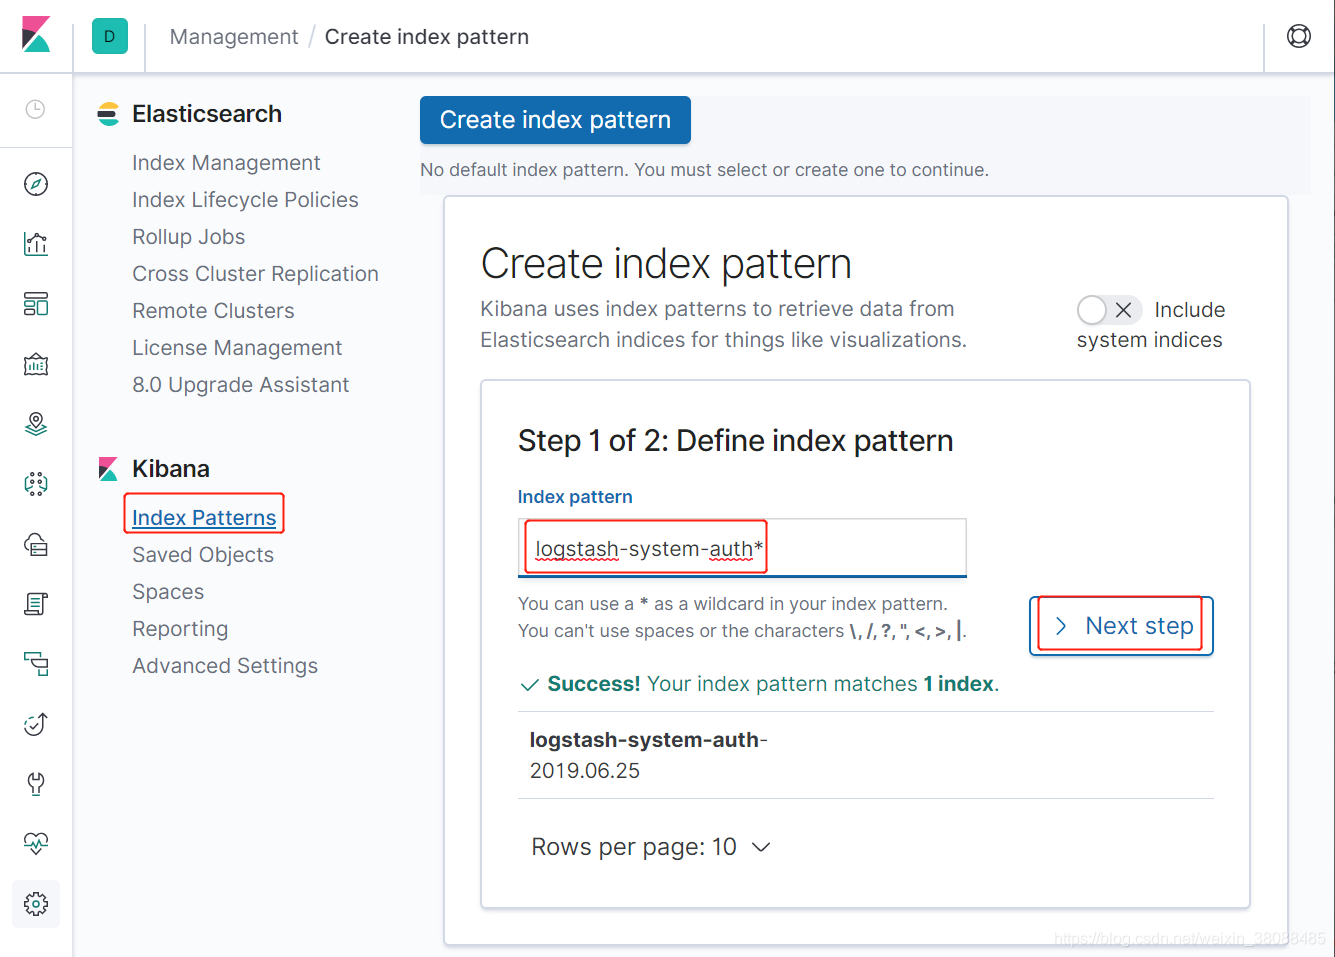1335x957 pixels.
Task: Open Stack Monitoring heartbeat icon
Action: click(x=36, y=844)
